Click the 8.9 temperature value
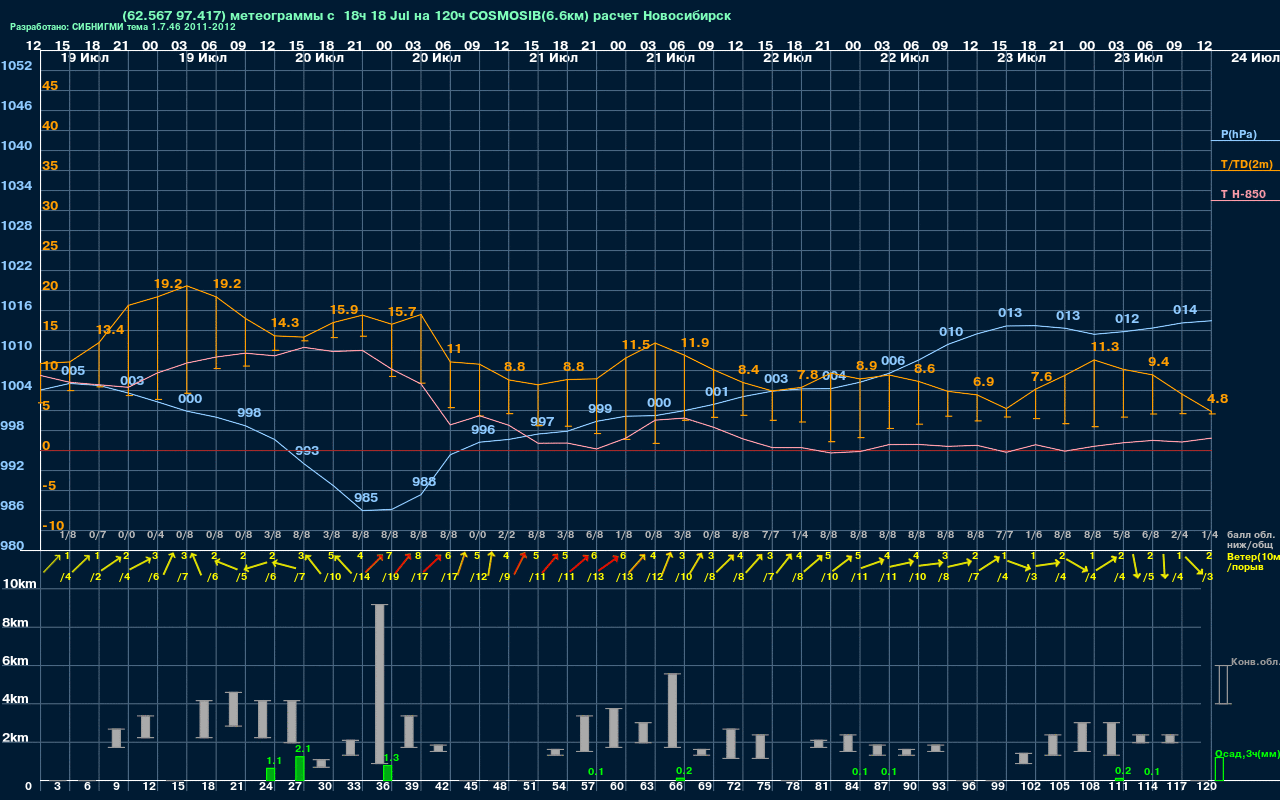 (867, 366)
